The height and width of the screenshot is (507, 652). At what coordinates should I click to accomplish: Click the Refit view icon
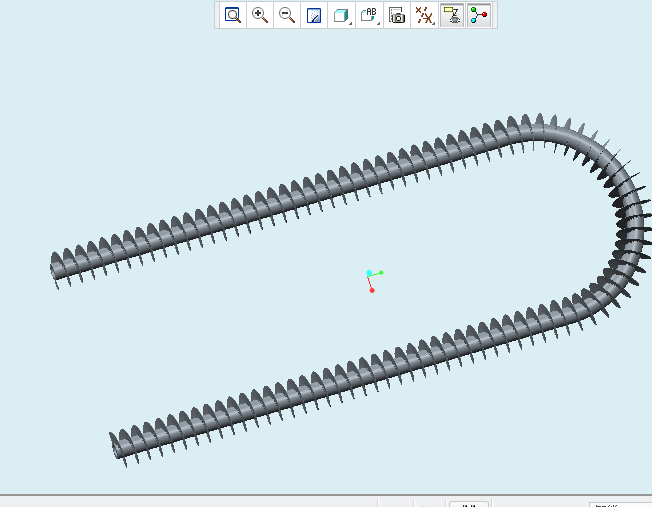pyautogui.click(x=233, y=15)
